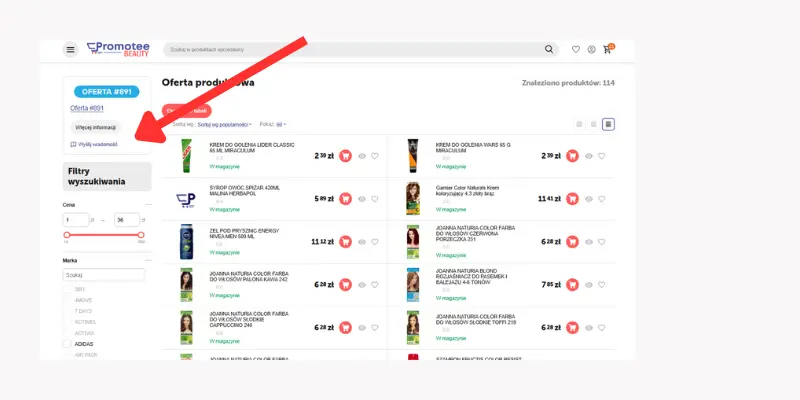Open user account icon in header
Image resolution: width=800 pixels, height=400 pixels.
point(591,49)
